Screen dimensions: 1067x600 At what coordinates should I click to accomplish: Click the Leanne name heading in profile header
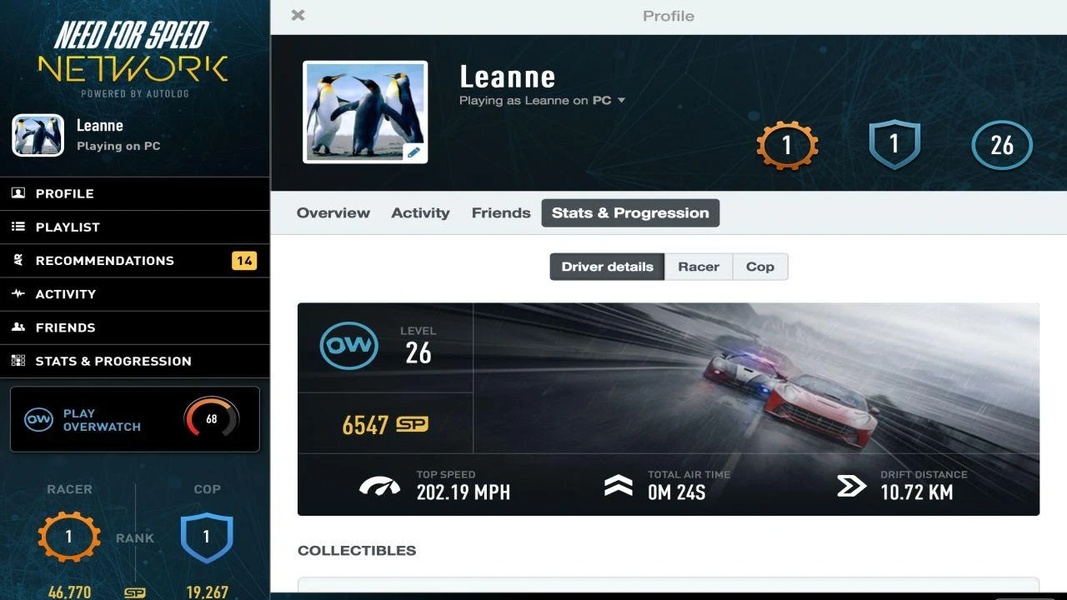pos(508,77)
